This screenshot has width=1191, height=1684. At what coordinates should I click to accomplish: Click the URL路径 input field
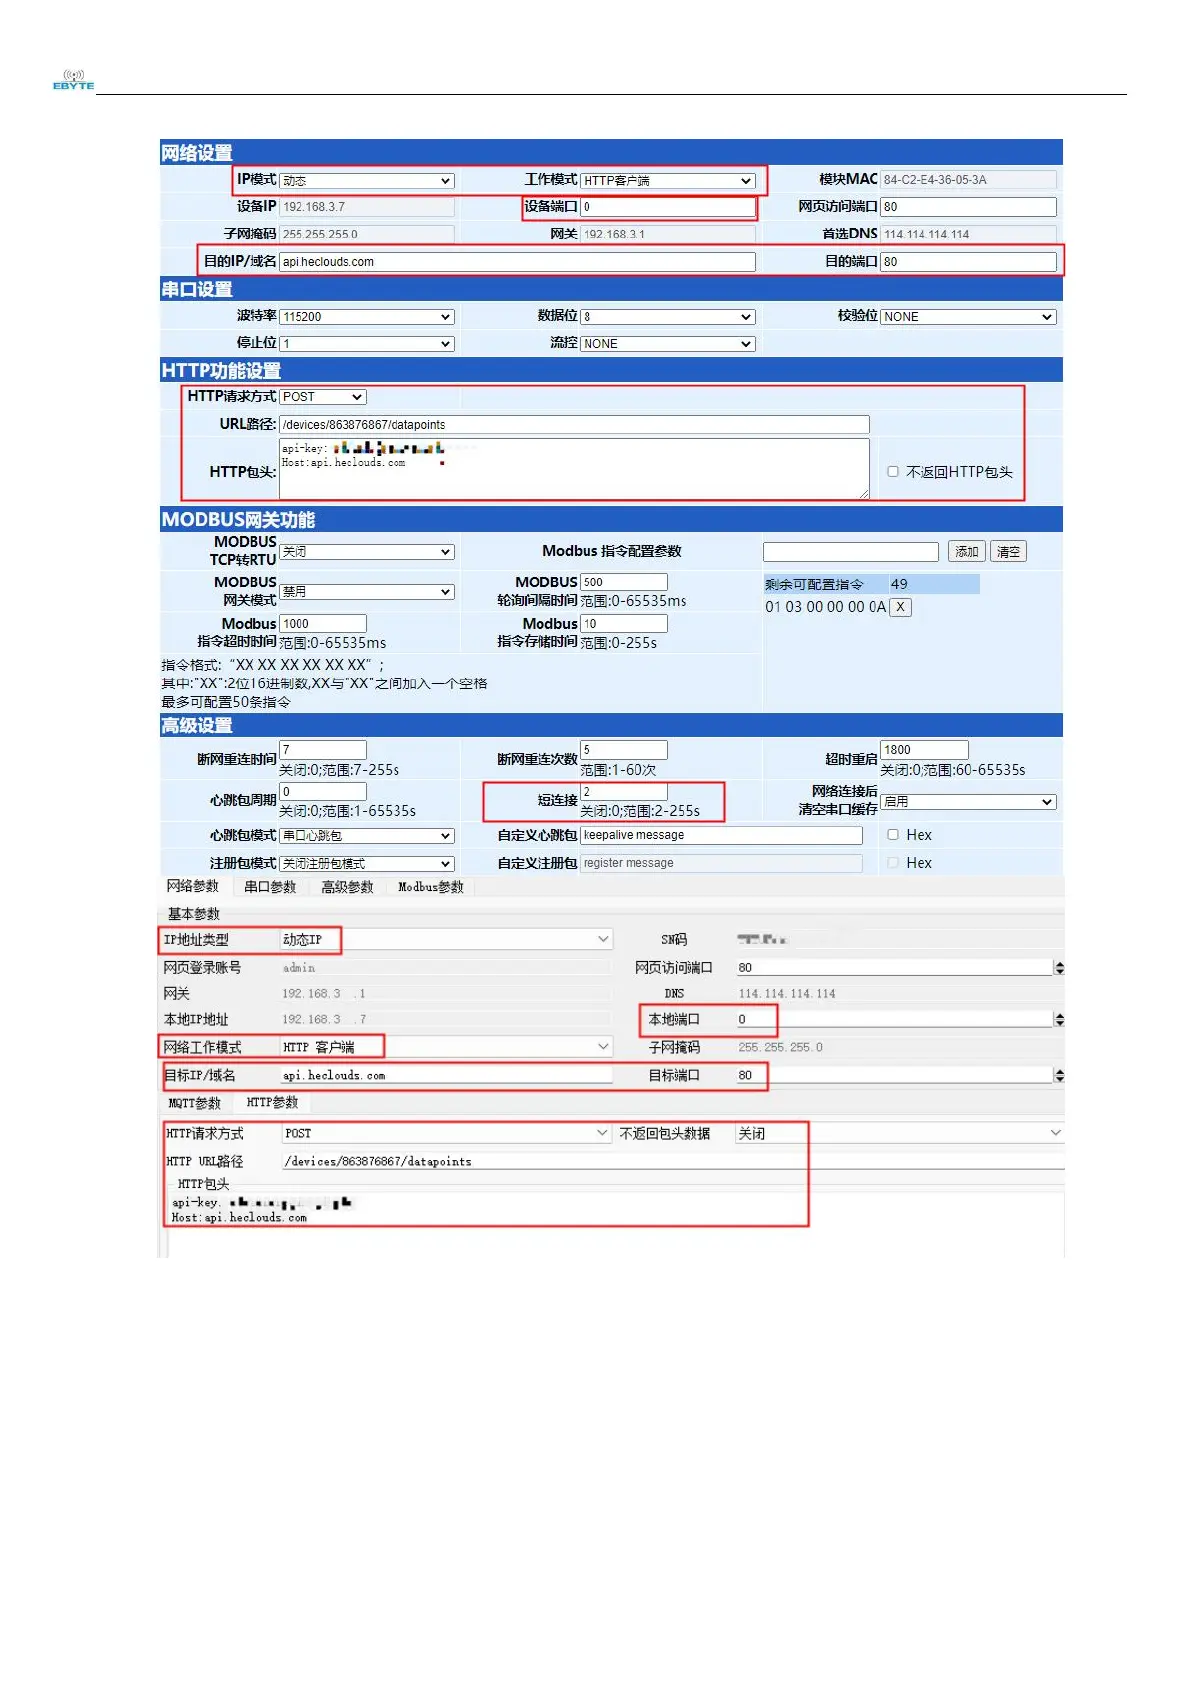(574, 425)
